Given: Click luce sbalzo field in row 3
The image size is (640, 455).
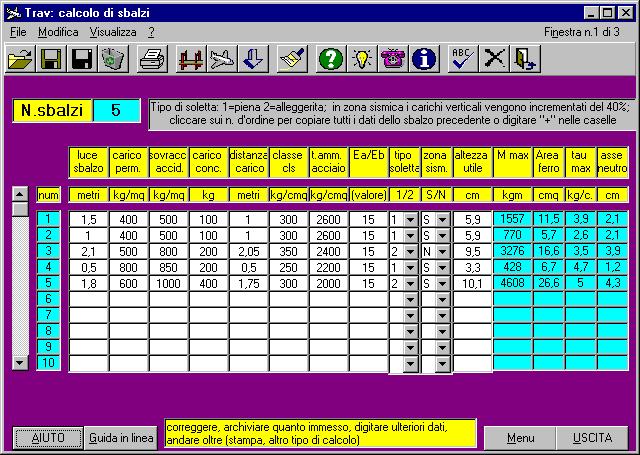Looking at the screenshot, I should pos(88,251).
